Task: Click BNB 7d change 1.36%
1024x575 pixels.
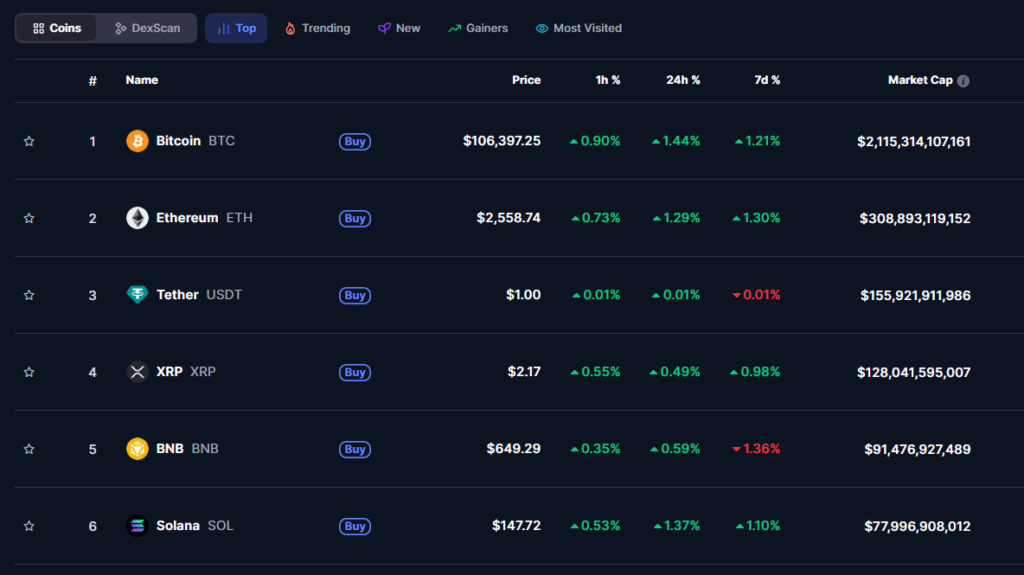Action: pyautogui.click(x=756, y=448)
